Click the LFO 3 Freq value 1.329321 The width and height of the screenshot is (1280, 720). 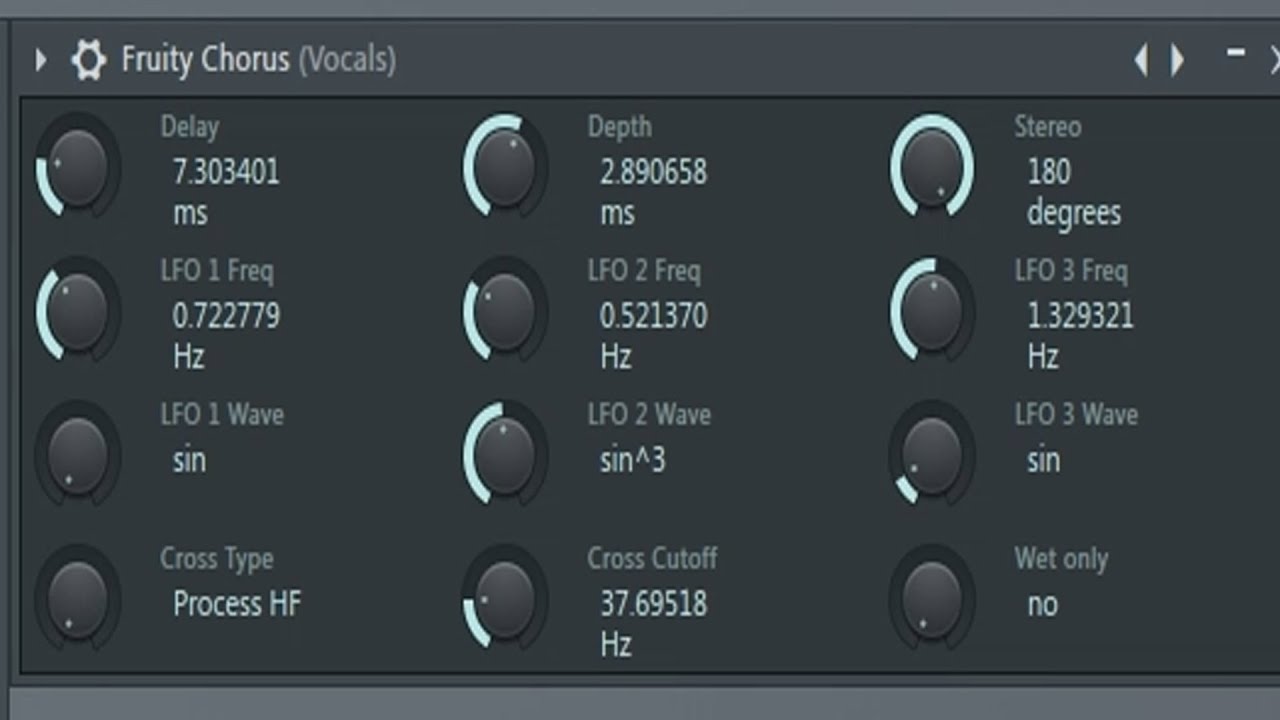[x=1080, y=316]
